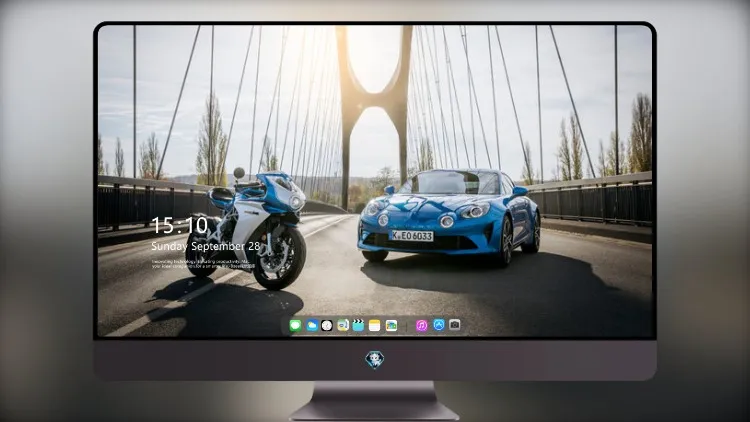Click the dock separator line
The width and height of the screenshot is (750, 422).
coord(407,326)
